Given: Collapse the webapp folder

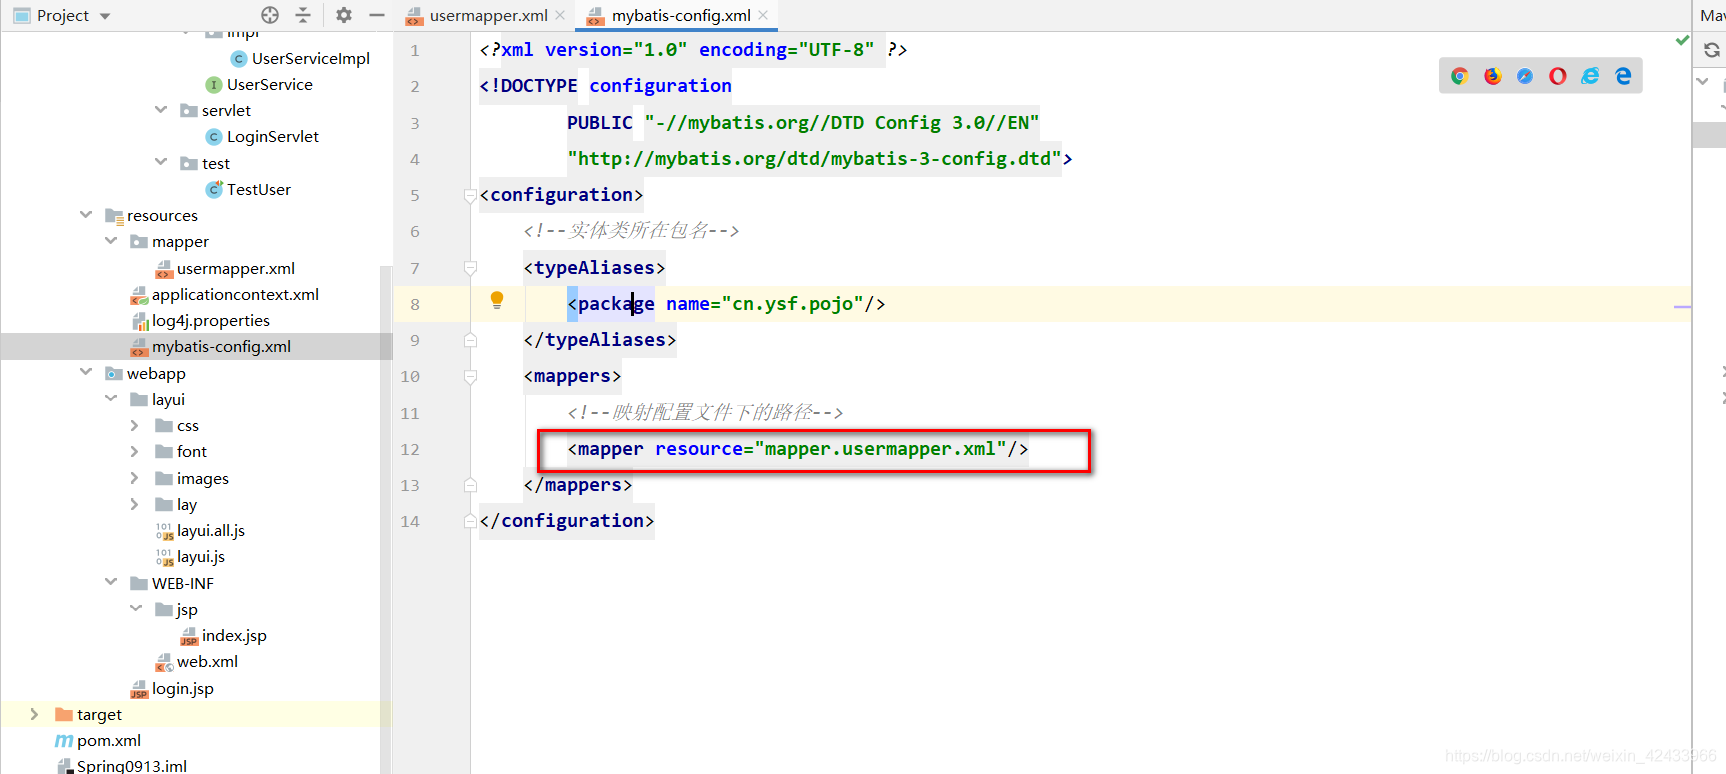Looking at the screenshot, I should point(86,372).
